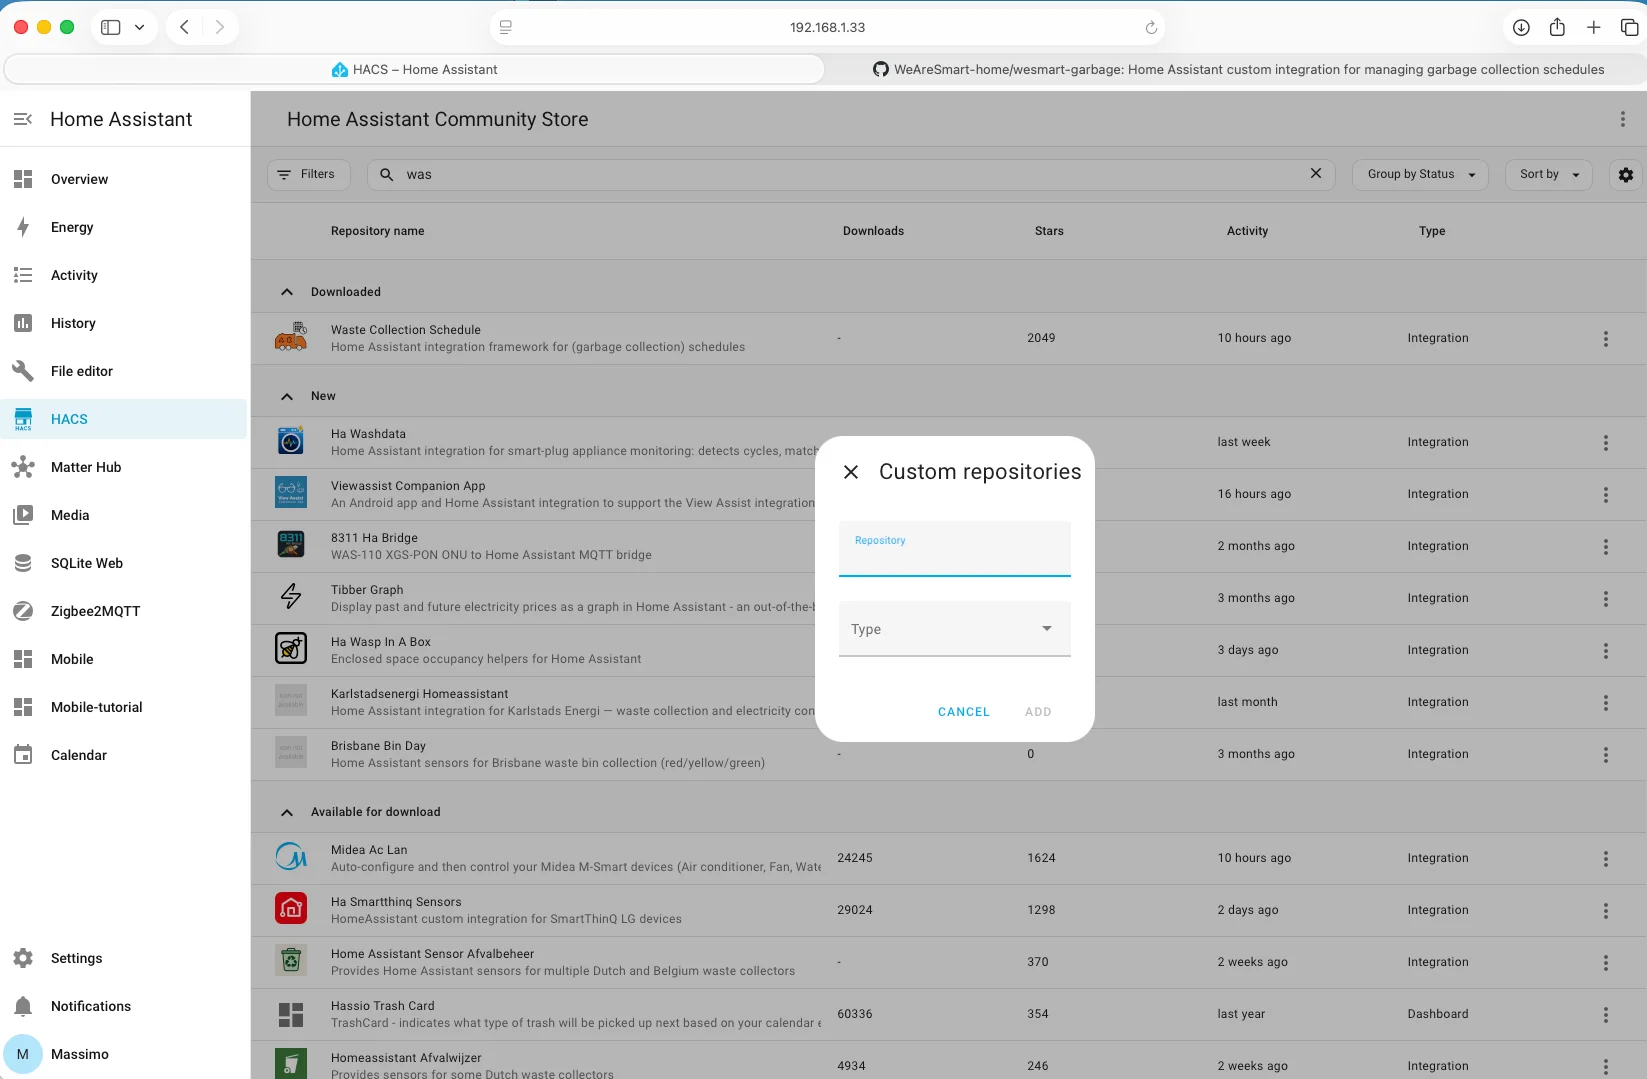The image size is (1647, 1079).
Task: Open the Matter Hub icon
Action: point(23,467)
